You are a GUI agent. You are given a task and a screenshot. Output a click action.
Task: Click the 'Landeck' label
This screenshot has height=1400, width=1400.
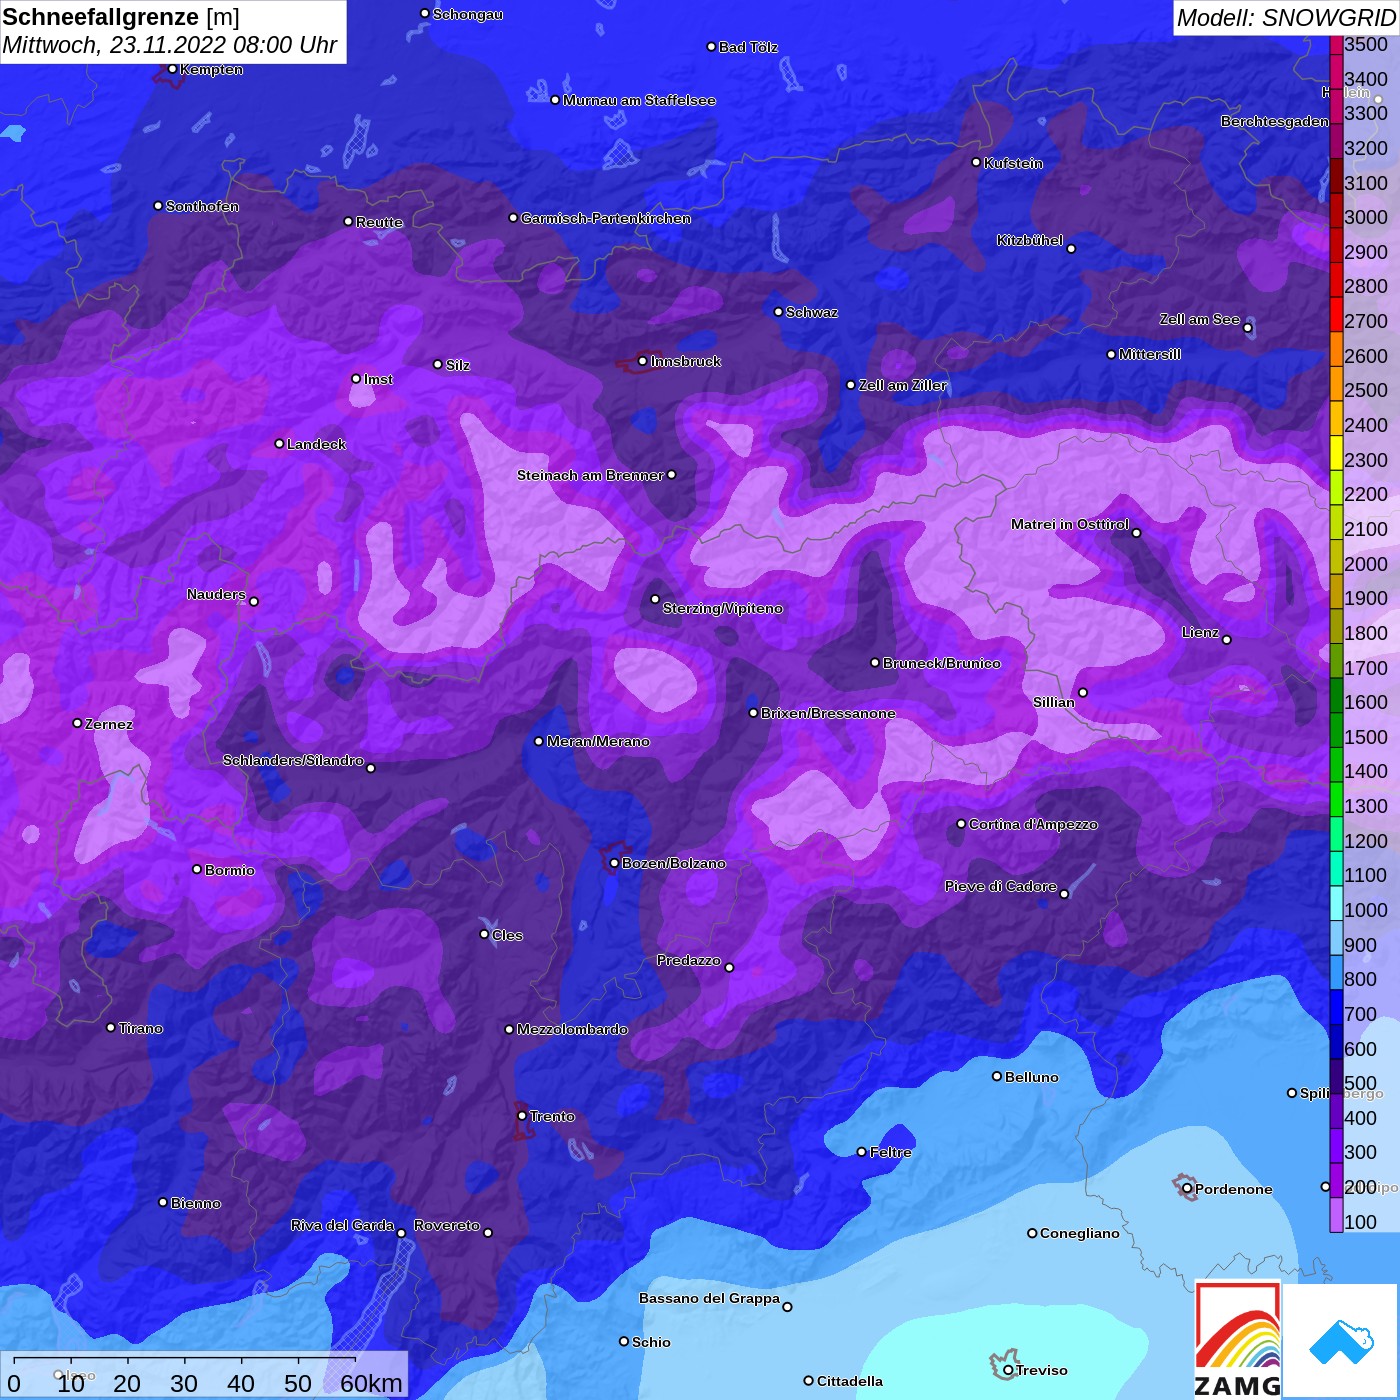click(316, 444)
